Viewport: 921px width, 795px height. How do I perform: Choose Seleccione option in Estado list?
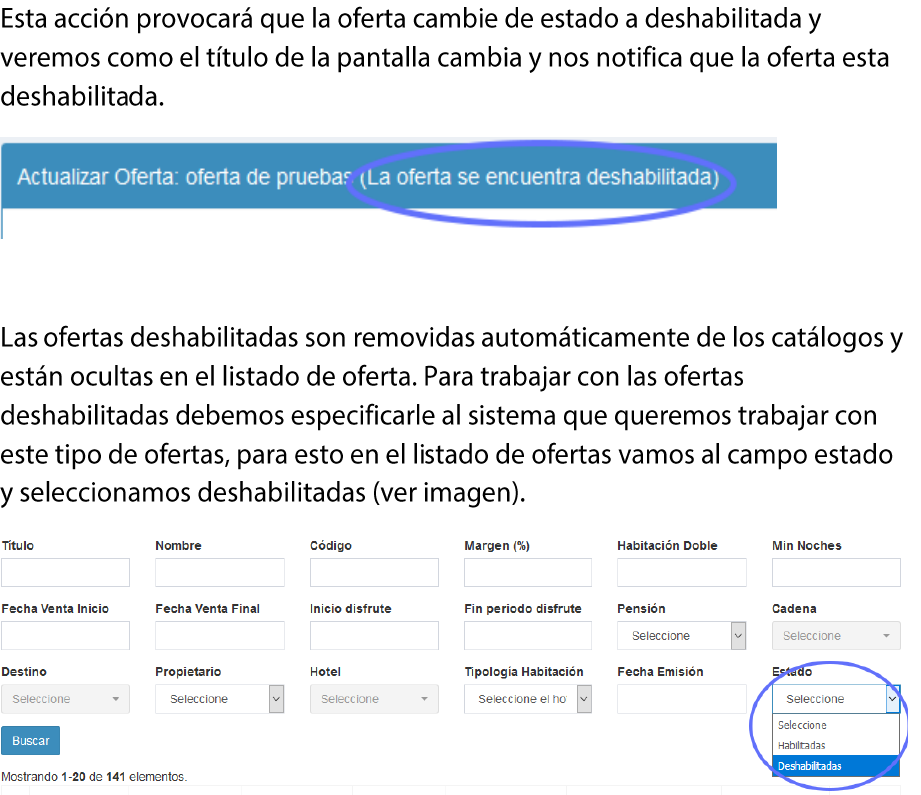tap(836, 725)
